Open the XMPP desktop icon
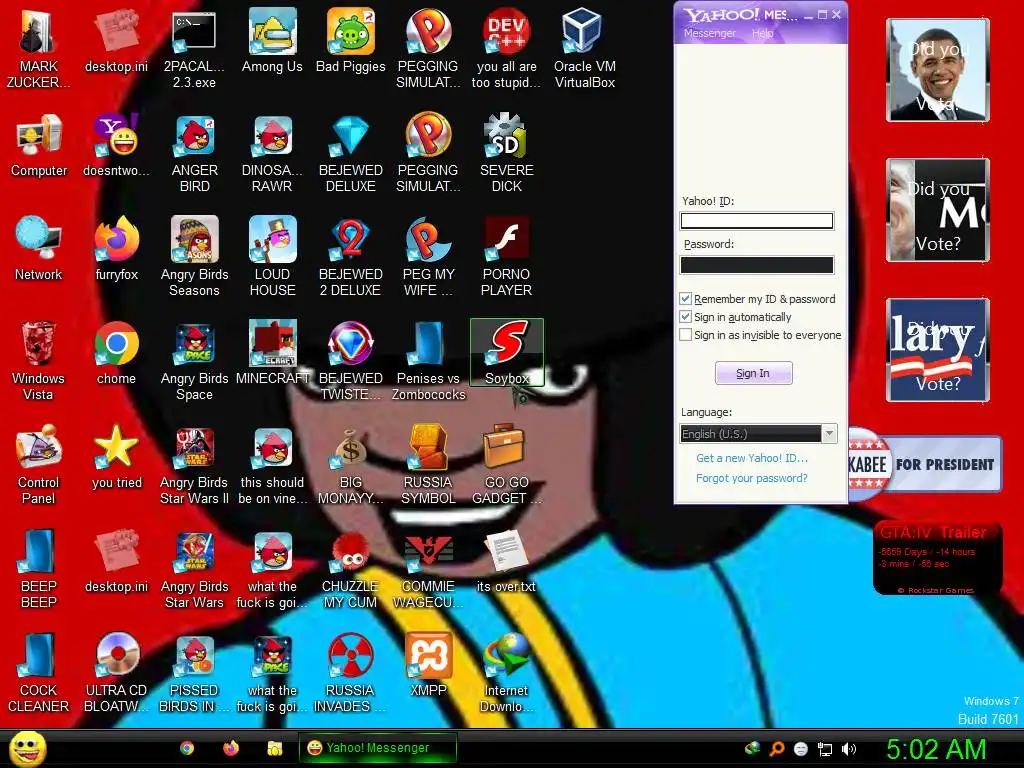1024x768 pixels. click(x=428, y=665)
